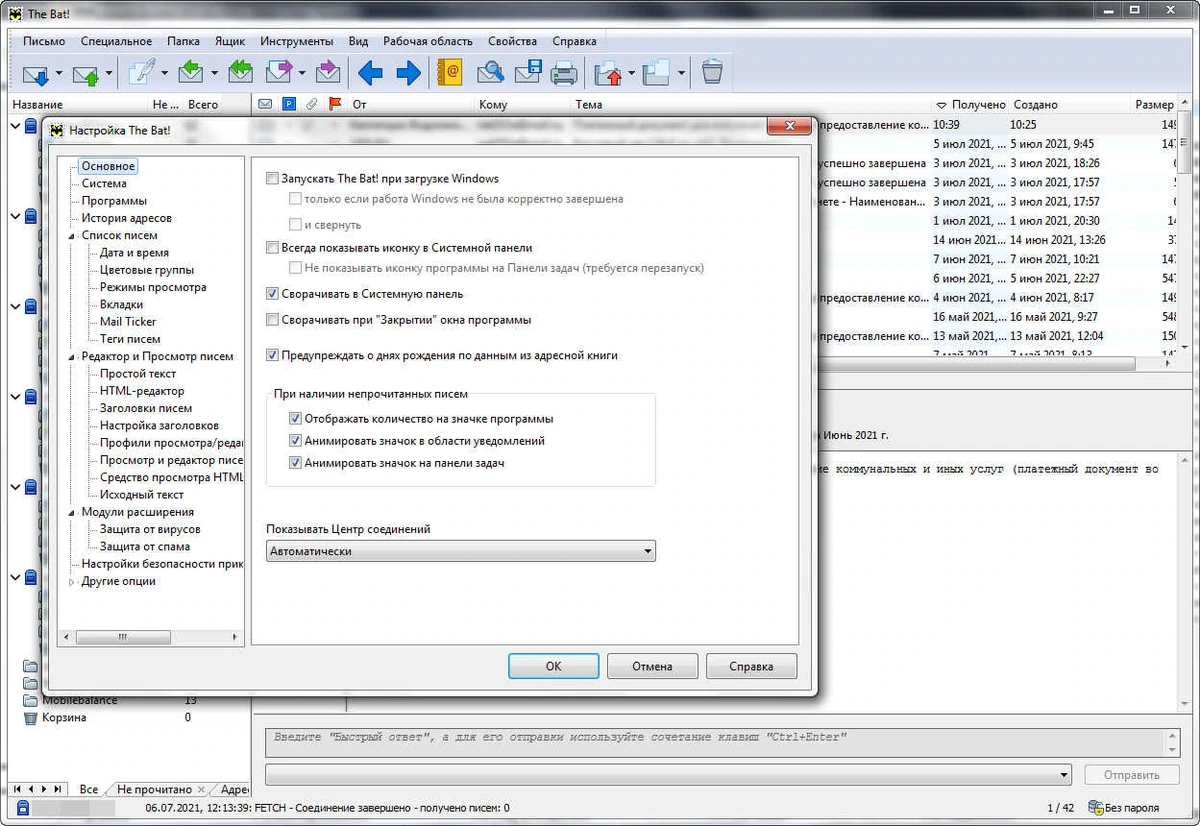Click the Быстрый ответ quick reply field
Screen dimensions: 1200x826
coord(716,741)
